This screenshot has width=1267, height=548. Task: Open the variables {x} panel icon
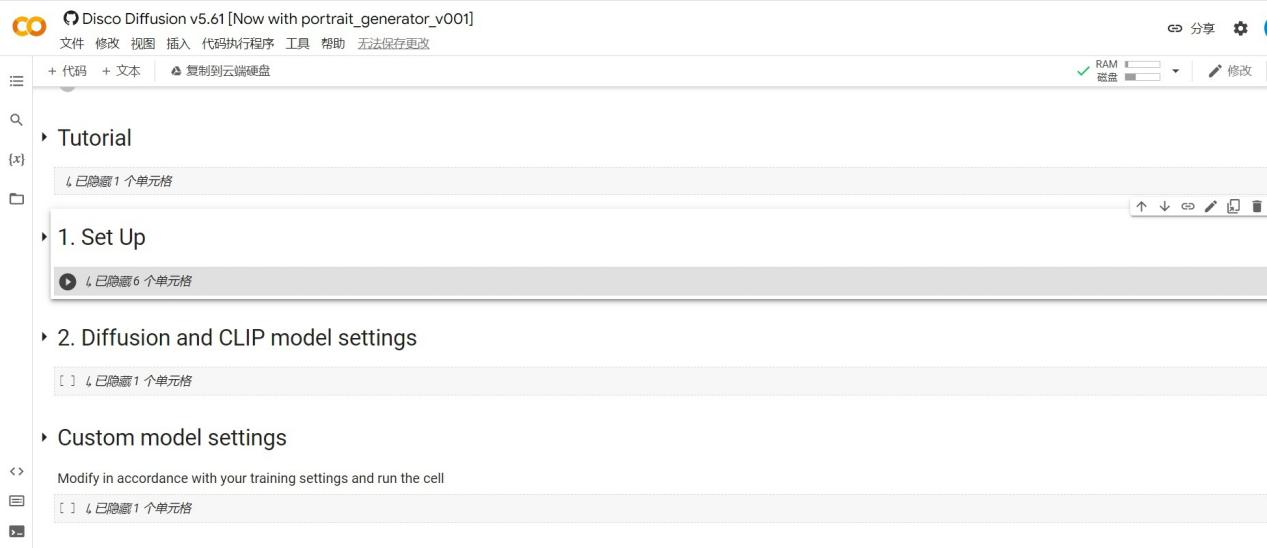pyautogui.click(x=16, y=159)
